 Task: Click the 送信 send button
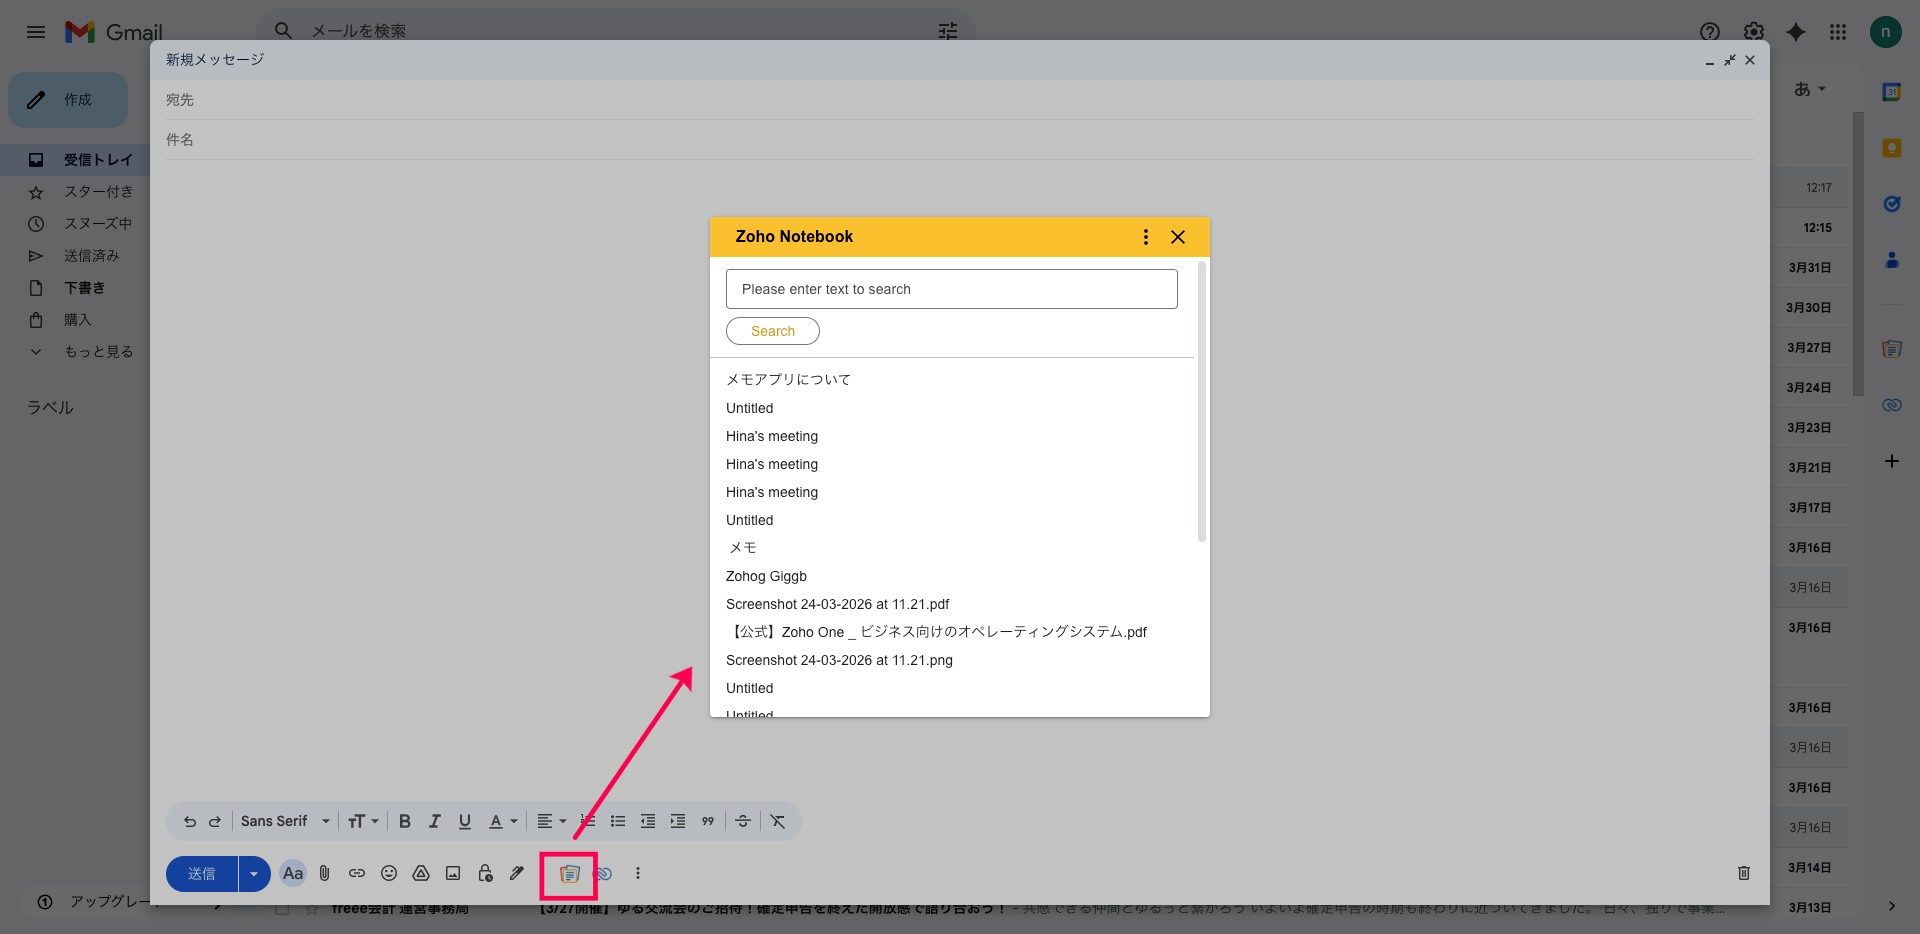click(202, 873)
